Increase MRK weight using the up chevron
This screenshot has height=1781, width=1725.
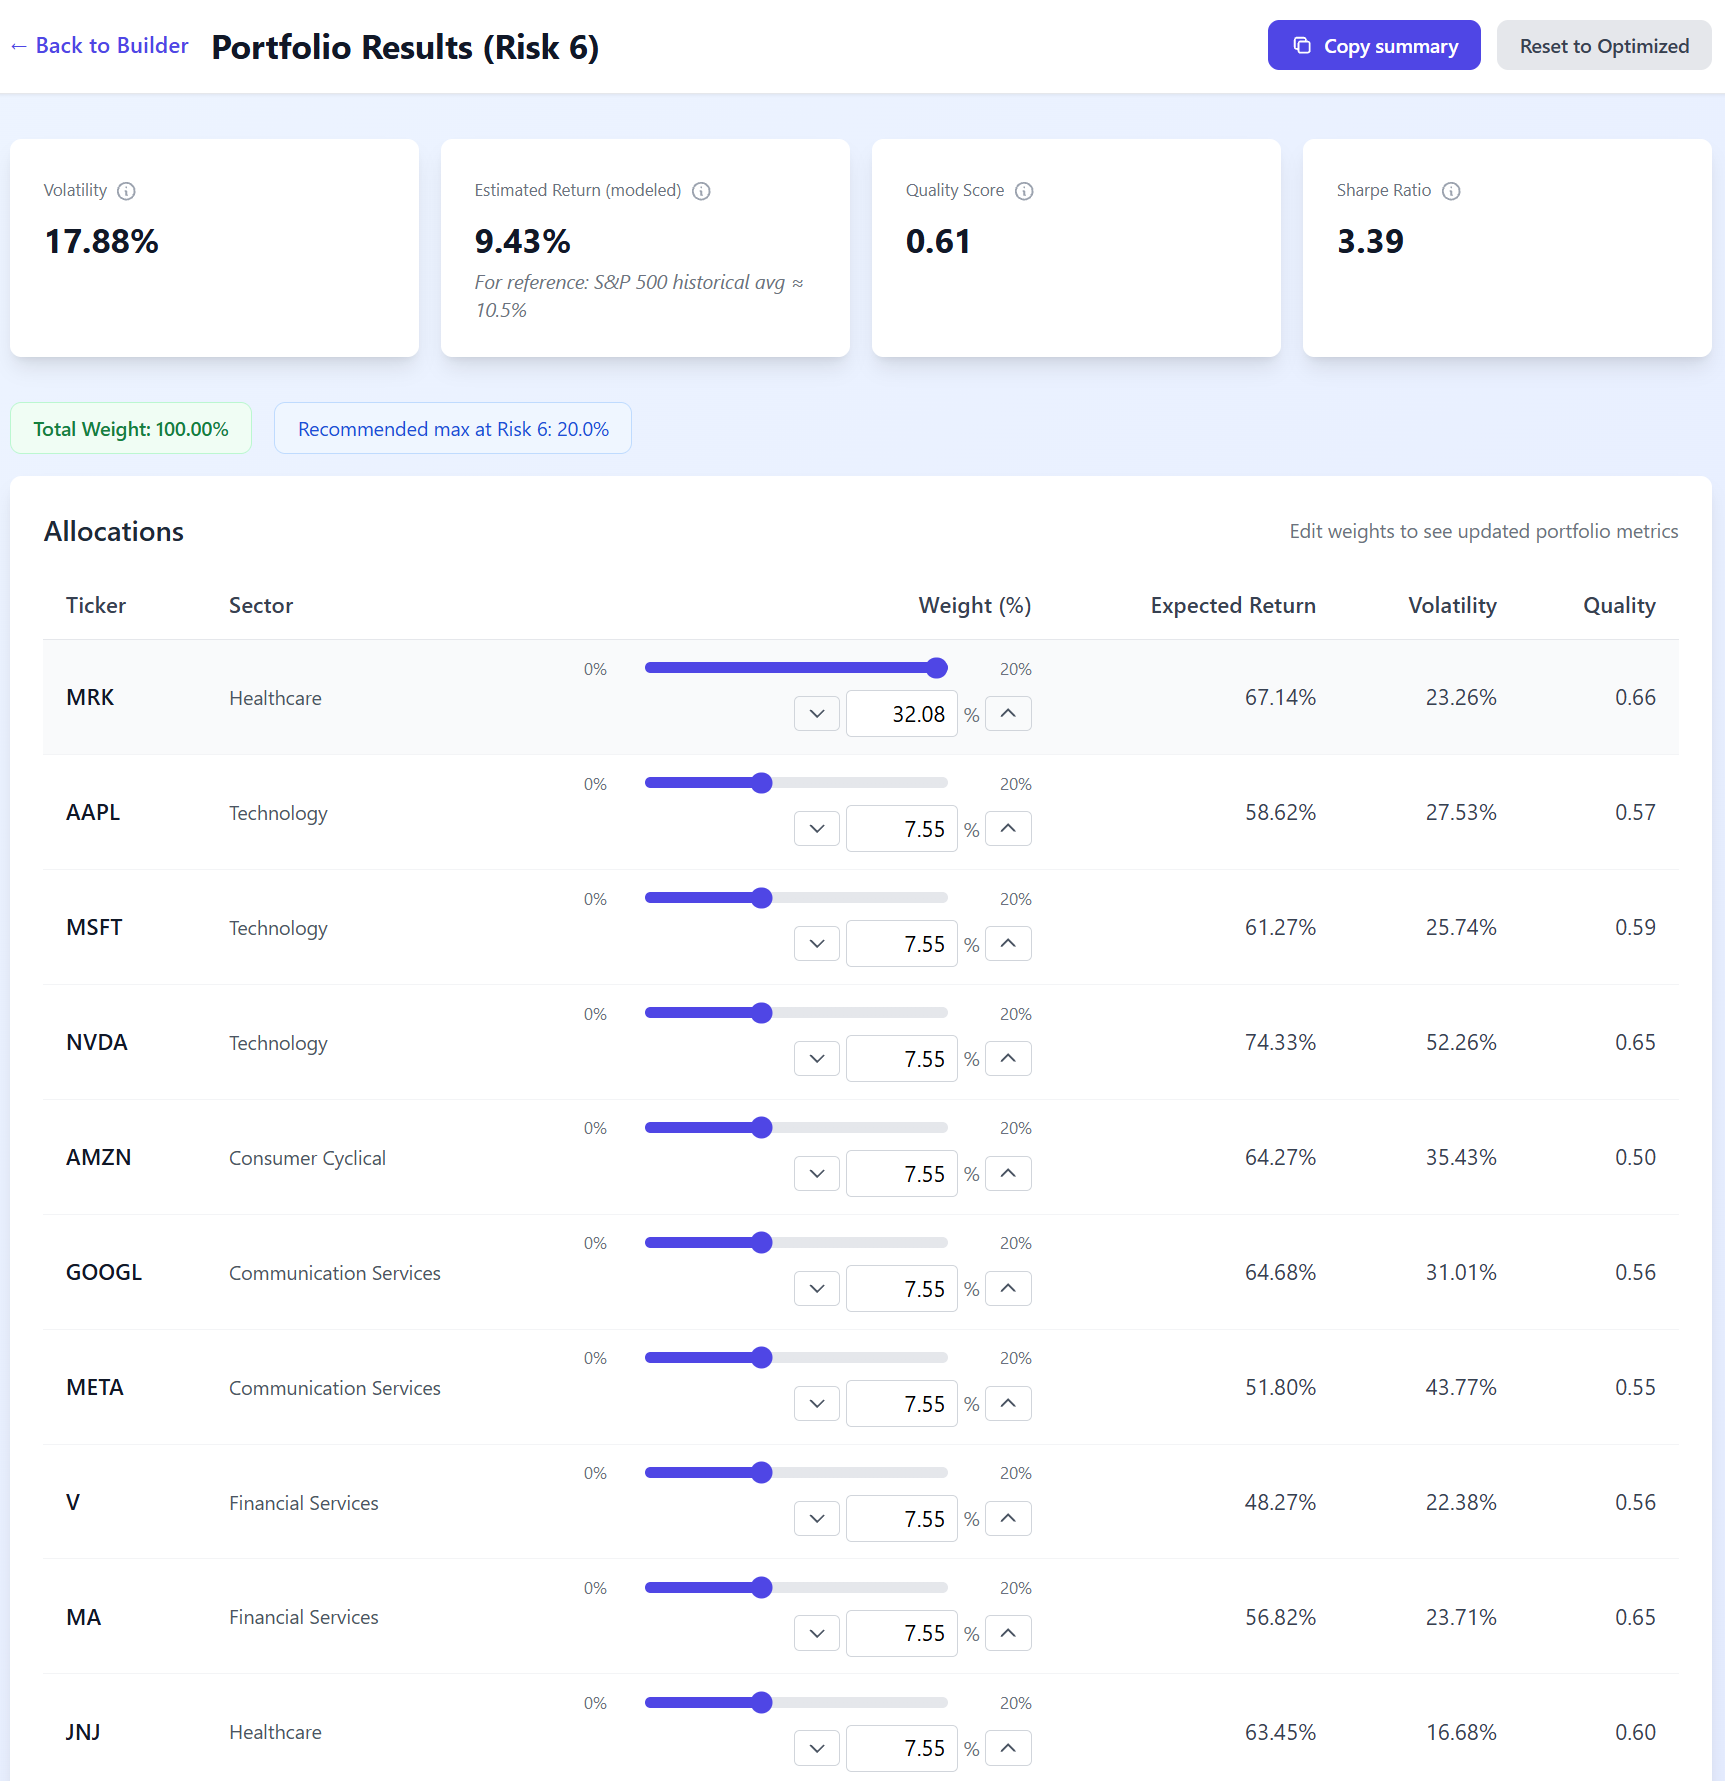tap(1008, 713)
